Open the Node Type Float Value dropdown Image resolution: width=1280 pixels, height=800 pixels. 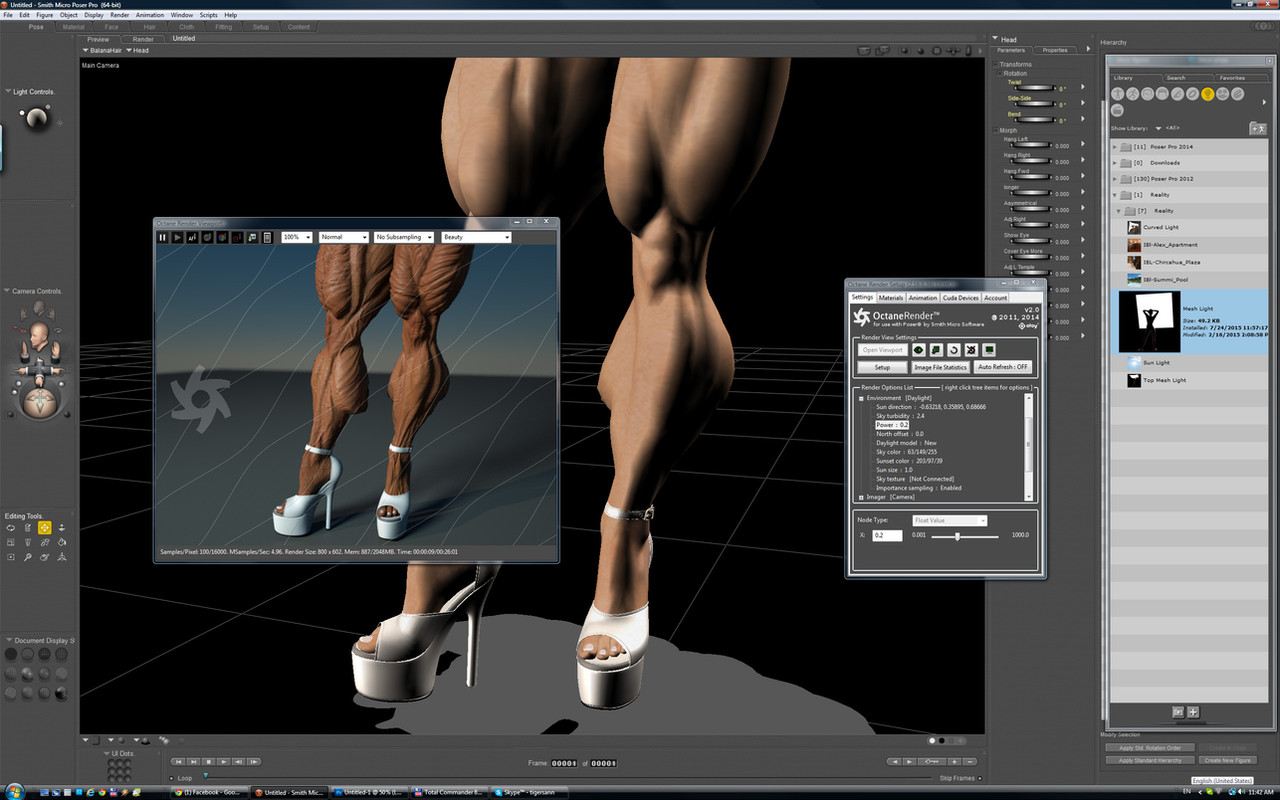949,520
